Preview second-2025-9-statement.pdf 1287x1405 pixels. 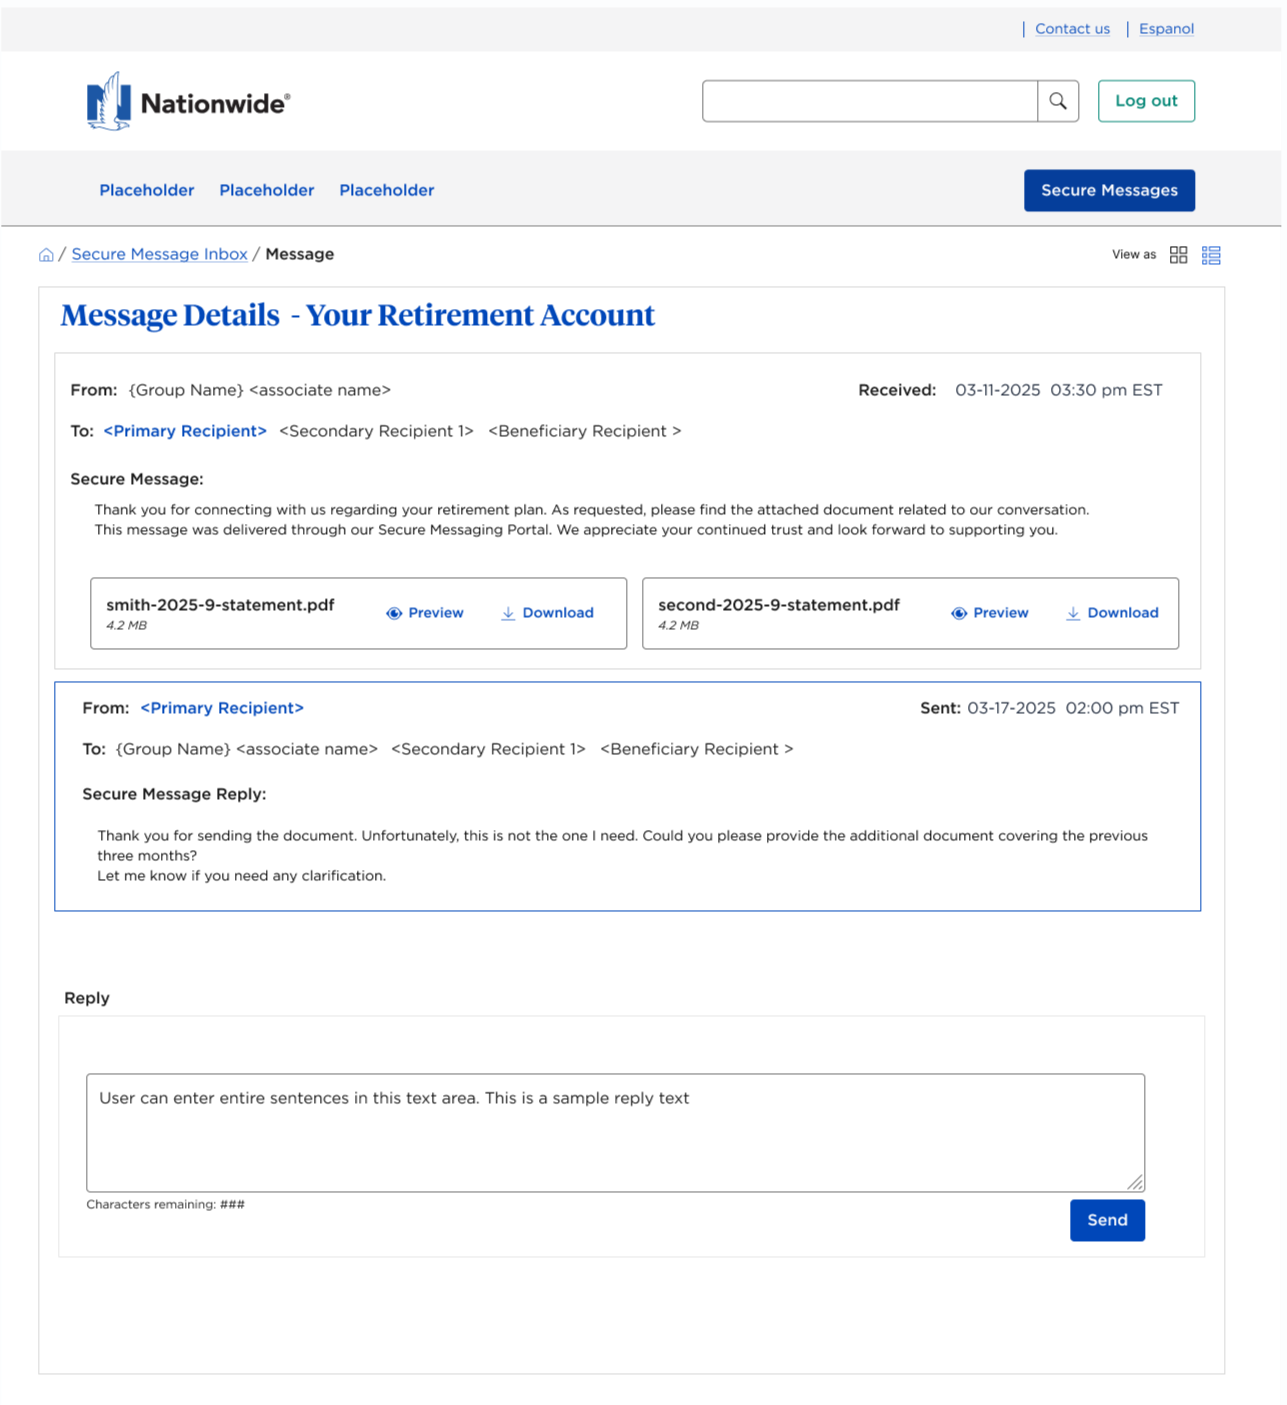990,613
